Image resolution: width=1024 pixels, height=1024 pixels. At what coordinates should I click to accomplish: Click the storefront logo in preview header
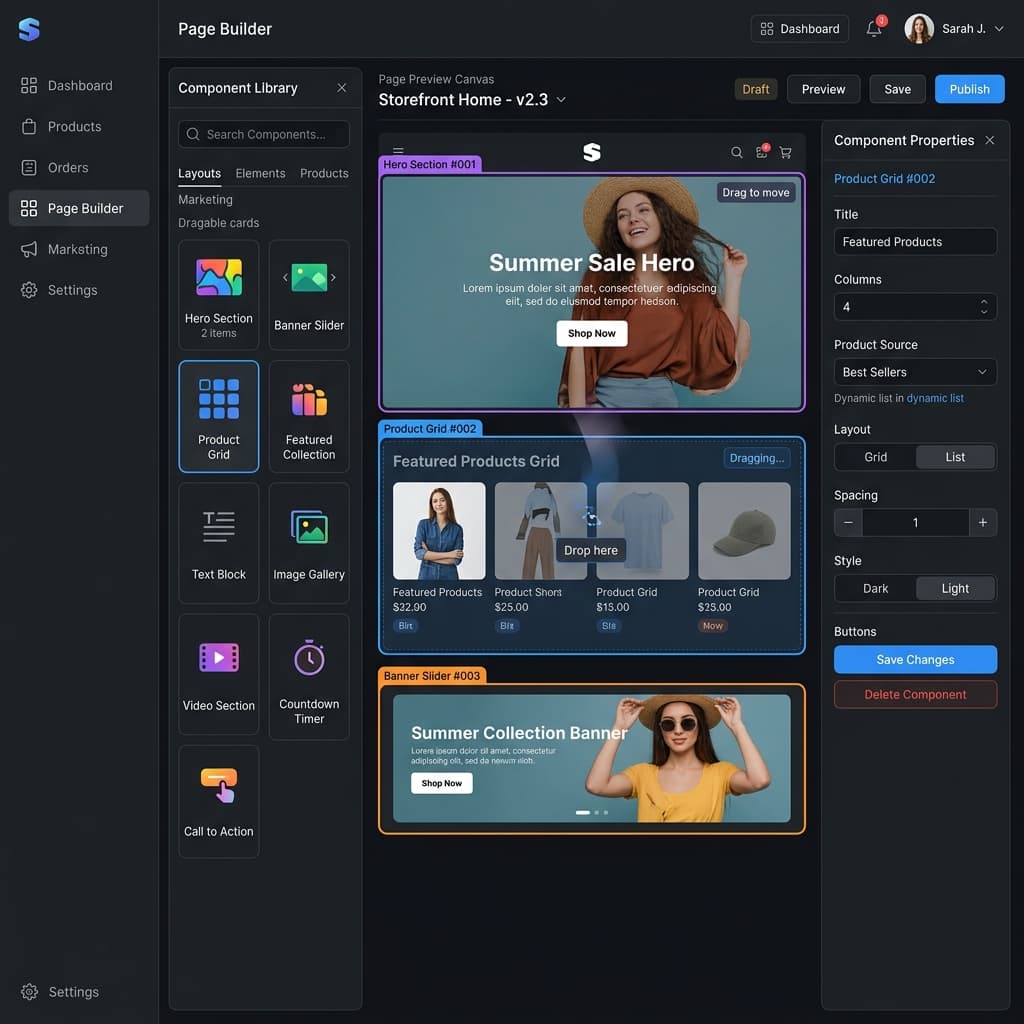(592, 152)
